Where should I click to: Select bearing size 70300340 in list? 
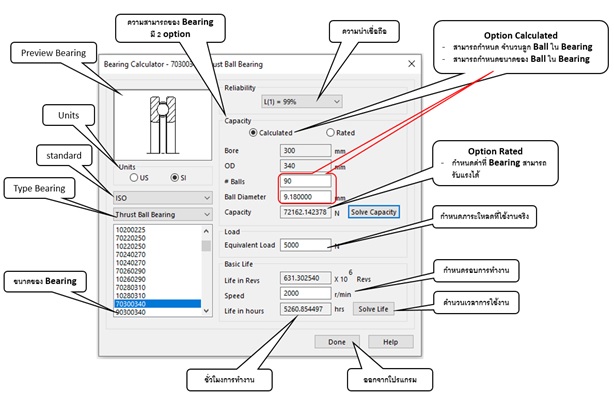pyautogui.click(x=158, y=304)
